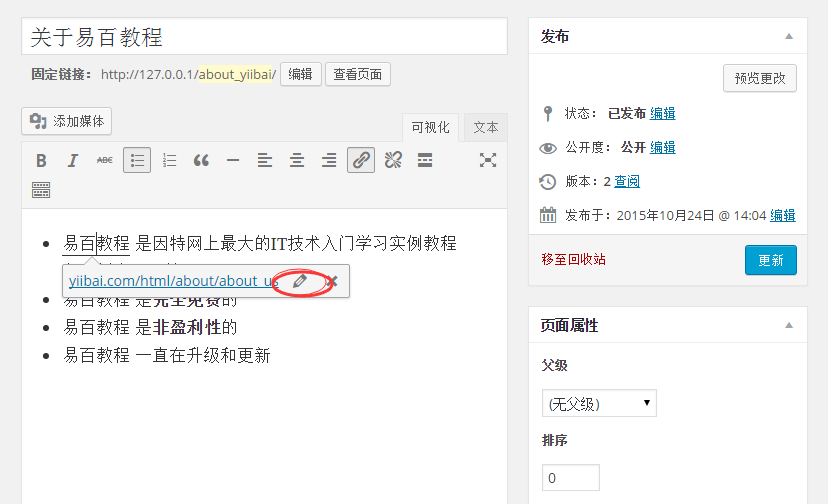Click the Add Media button (添加媒体)
Screen dimensions: 828x504
coord(67,121)
